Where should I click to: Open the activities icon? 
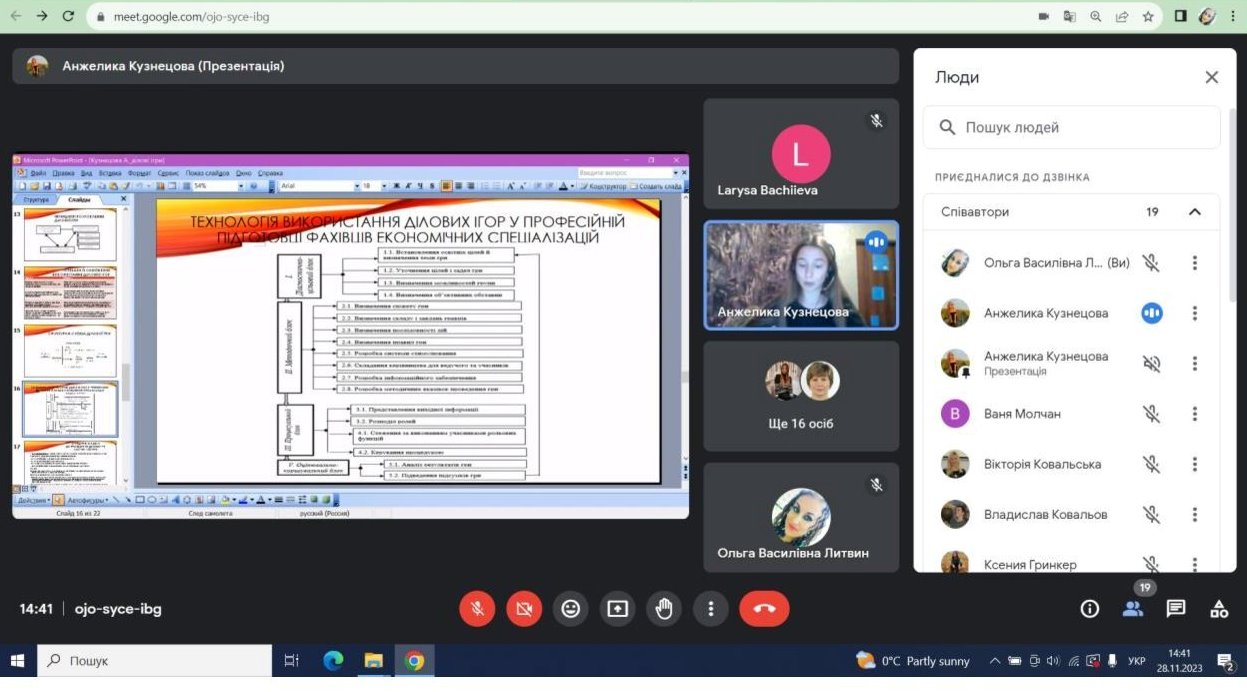point(1219,608)
